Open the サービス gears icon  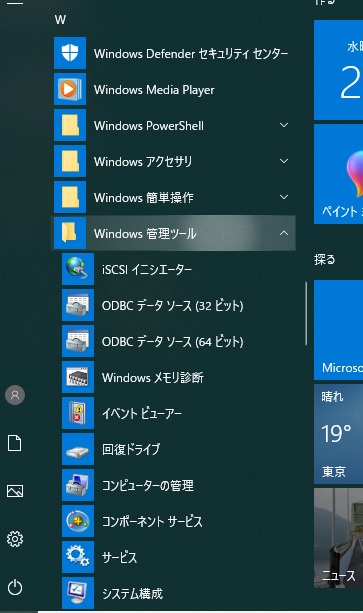click(x=78, y=557)
